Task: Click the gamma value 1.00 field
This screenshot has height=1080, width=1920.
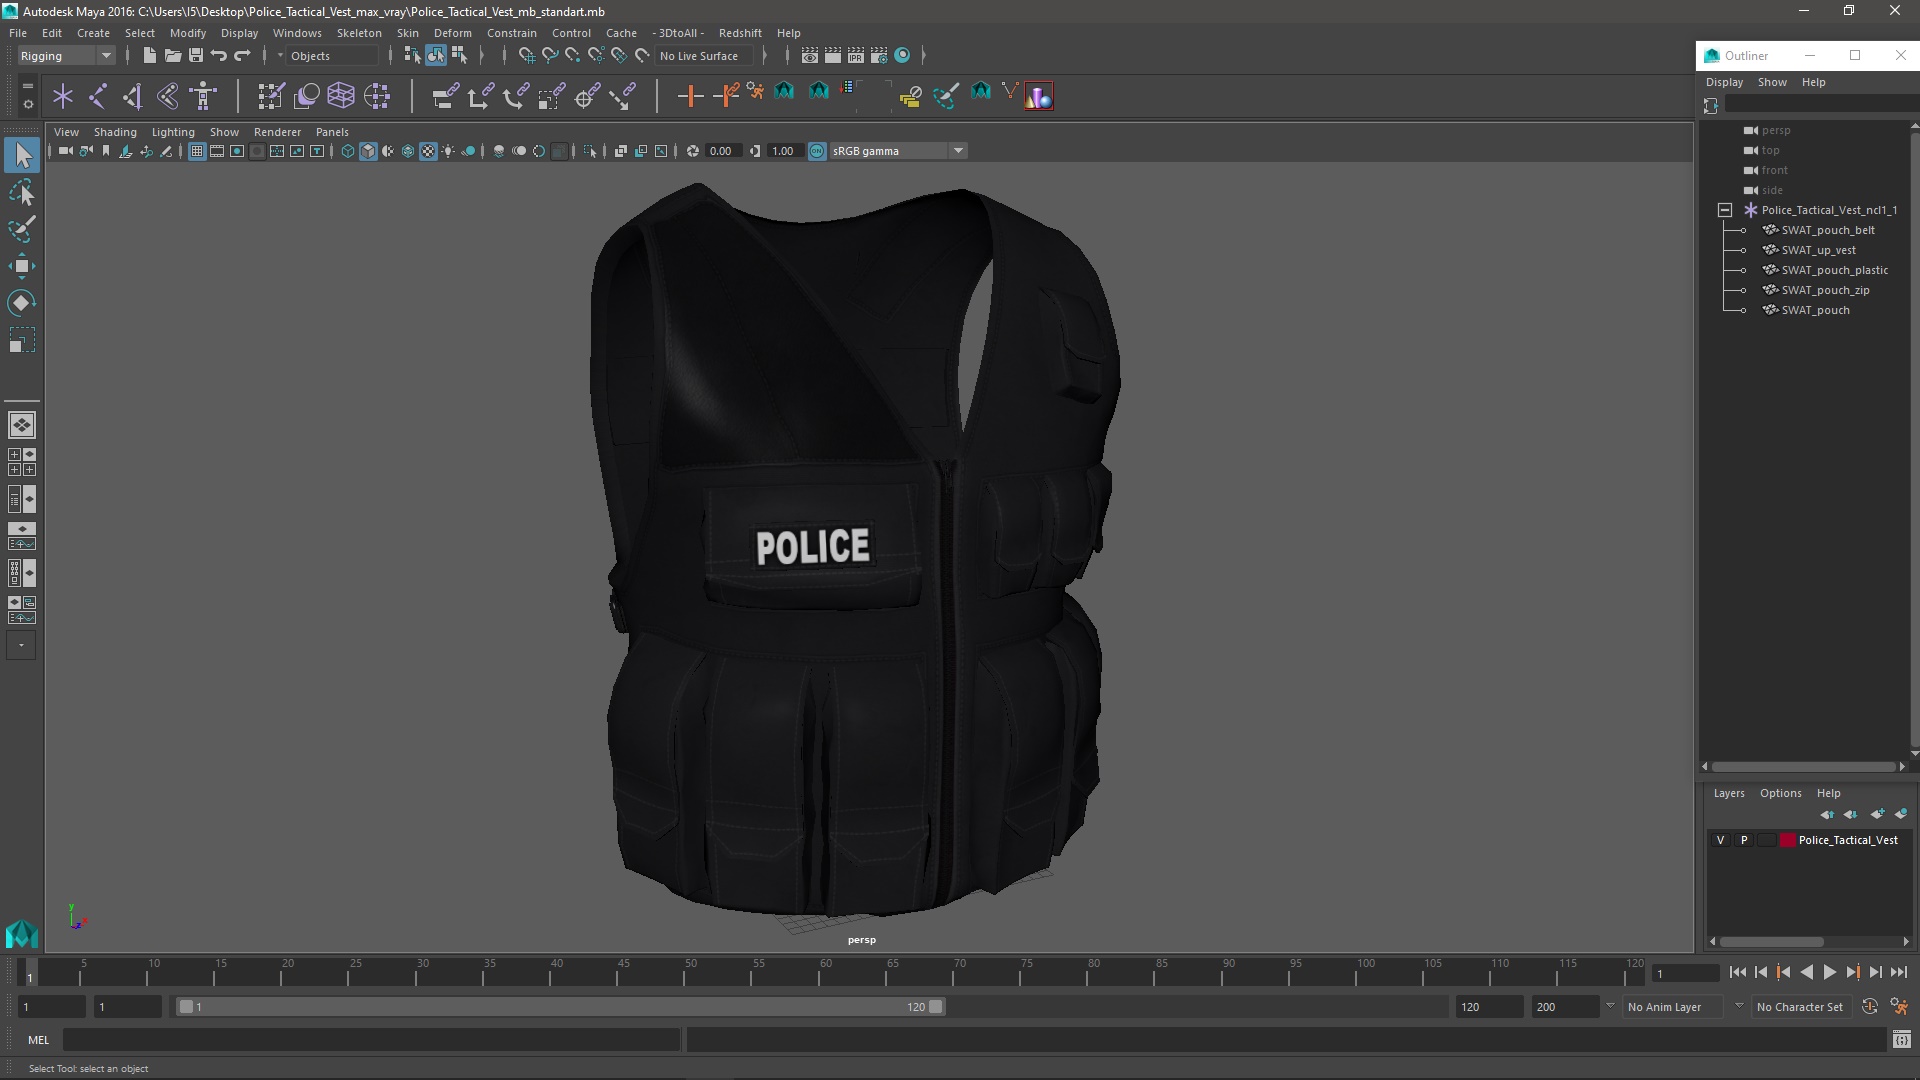Action: click(784, 151)
